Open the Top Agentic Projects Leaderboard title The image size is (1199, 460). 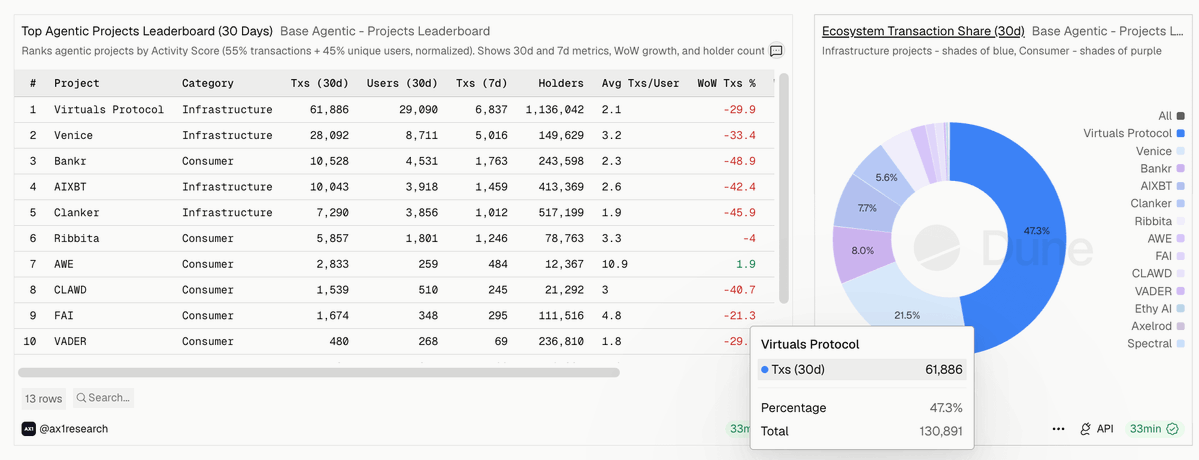click(147, 31)
